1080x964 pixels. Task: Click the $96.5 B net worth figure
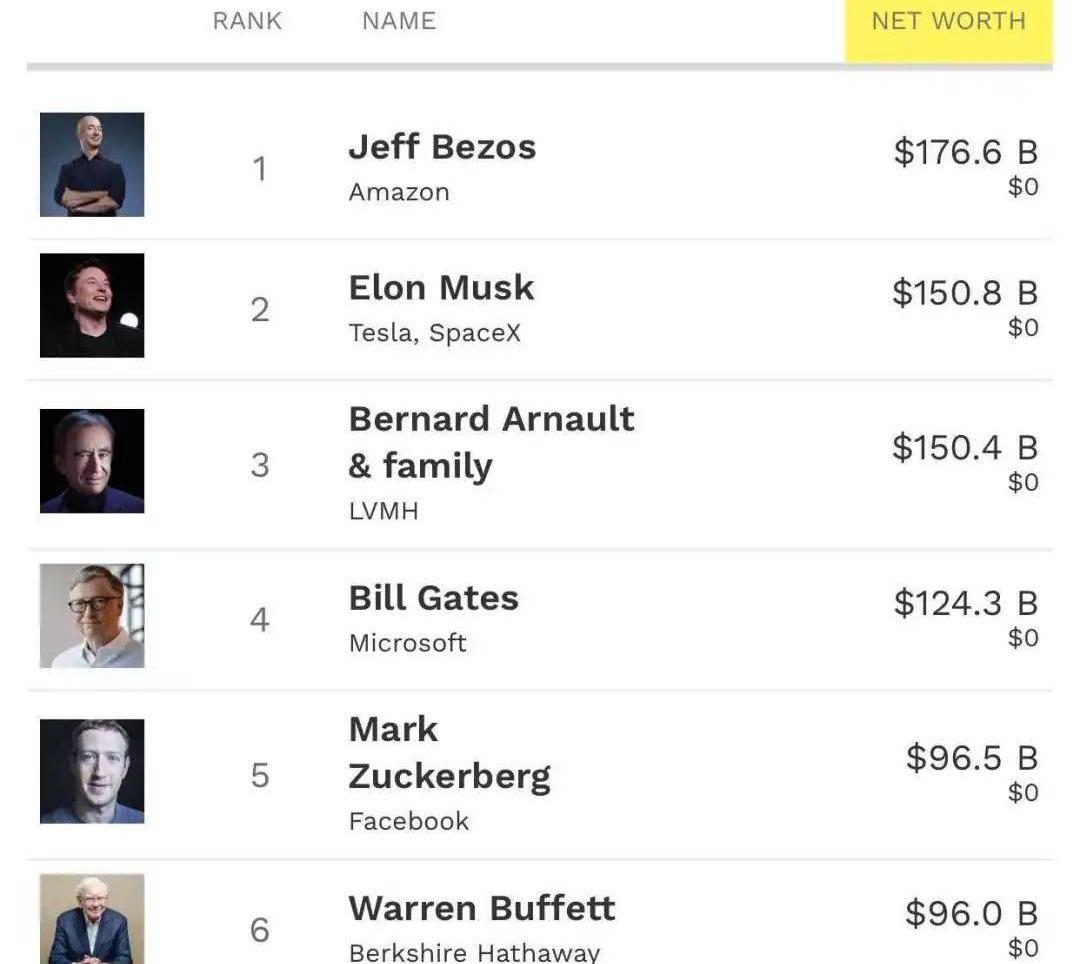click(x=971, y=758)
